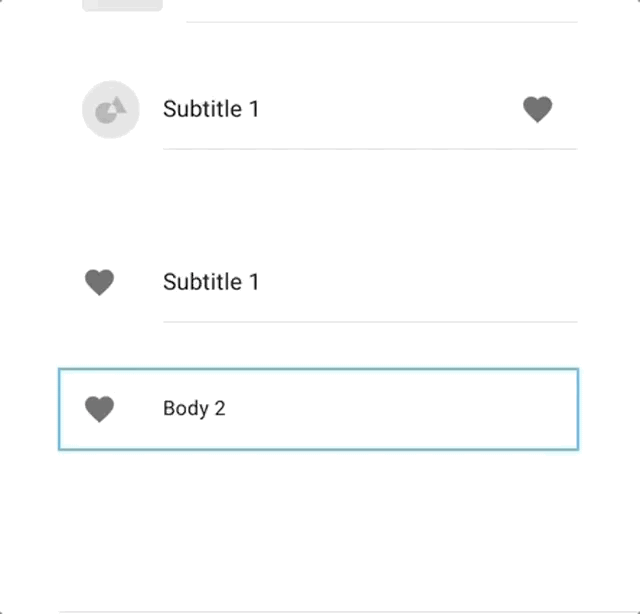The width and height of the screenshot is (640, 614).
Task: Click the blue outline of the Body 2 item
Action: pos(318,369)
